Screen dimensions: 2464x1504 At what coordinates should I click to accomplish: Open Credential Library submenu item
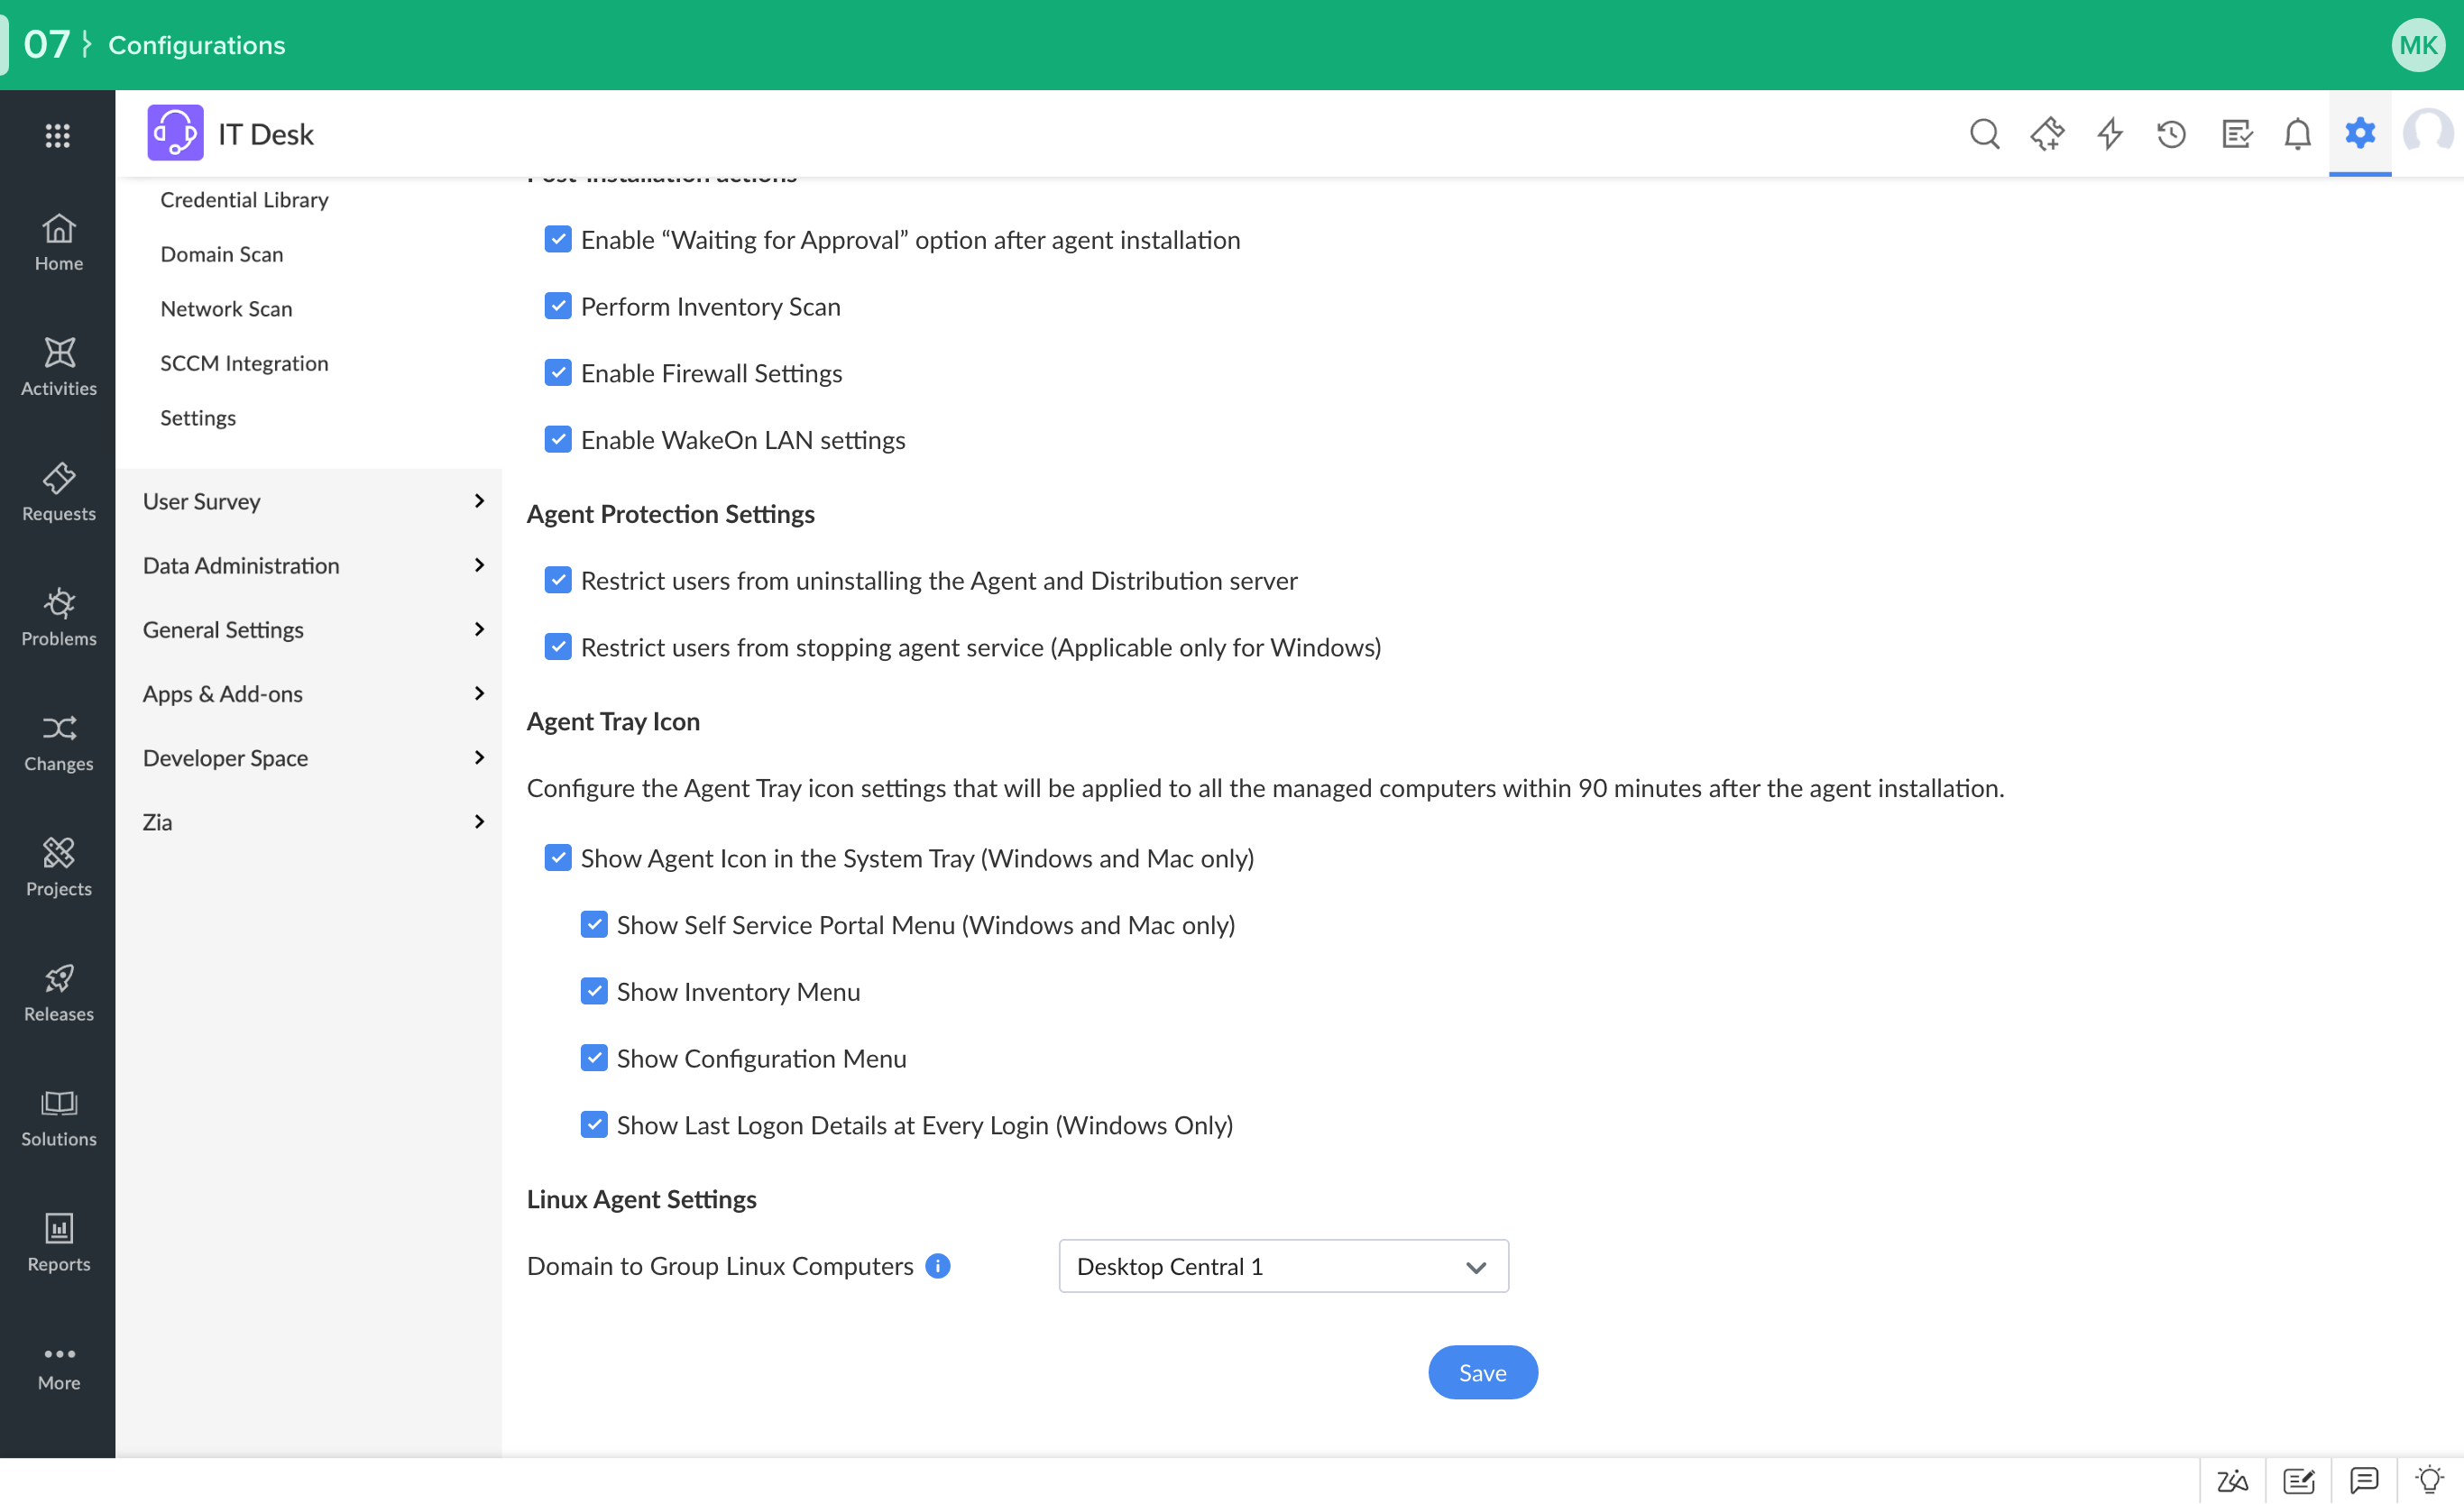point(244,200)
